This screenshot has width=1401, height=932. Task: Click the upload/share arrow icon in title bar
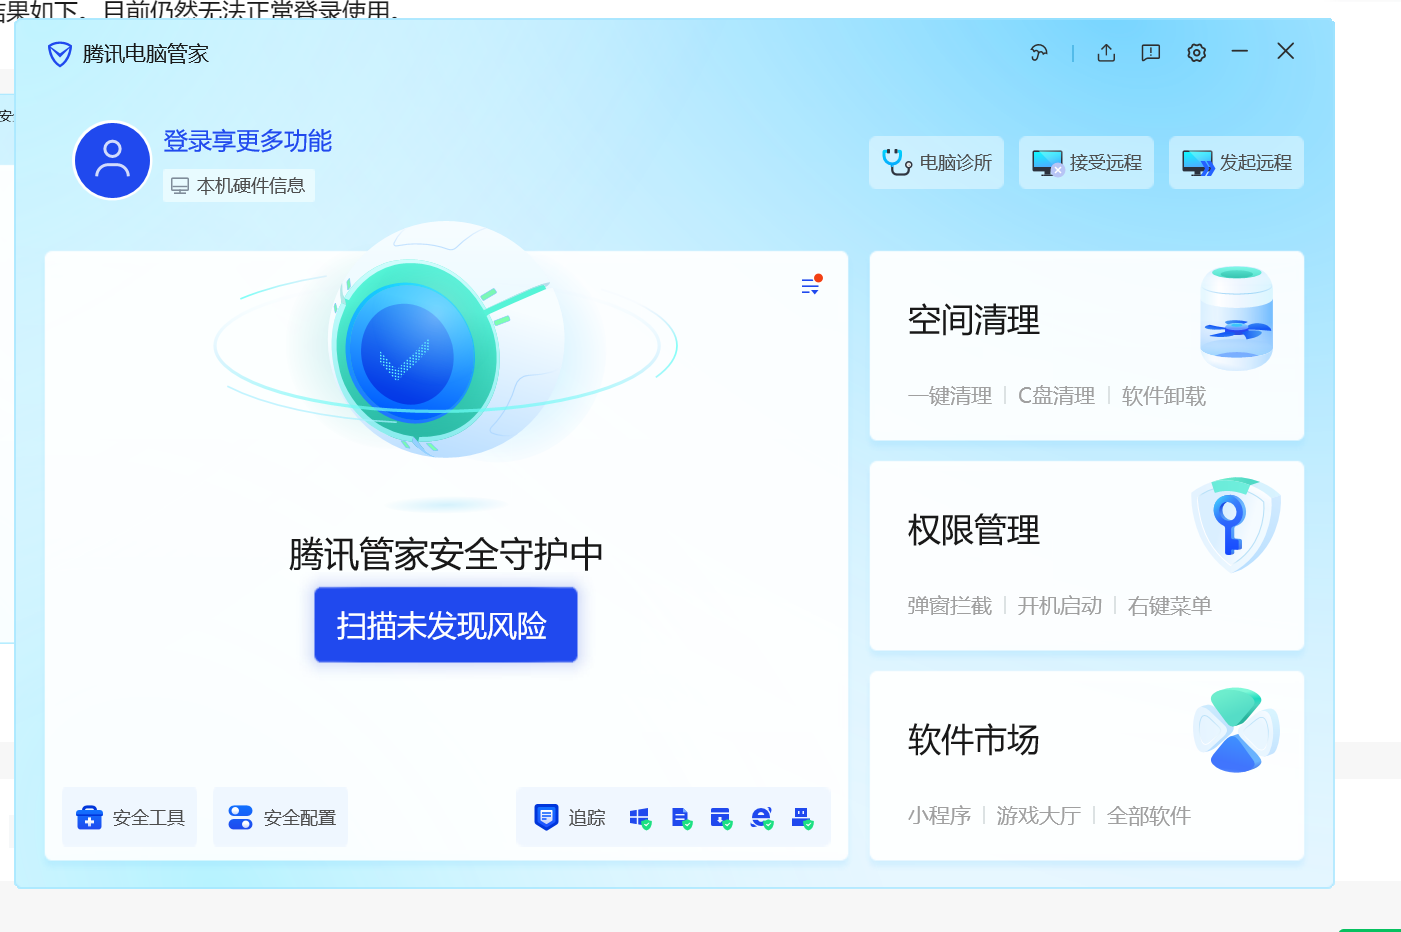(x=1106, y=53)
